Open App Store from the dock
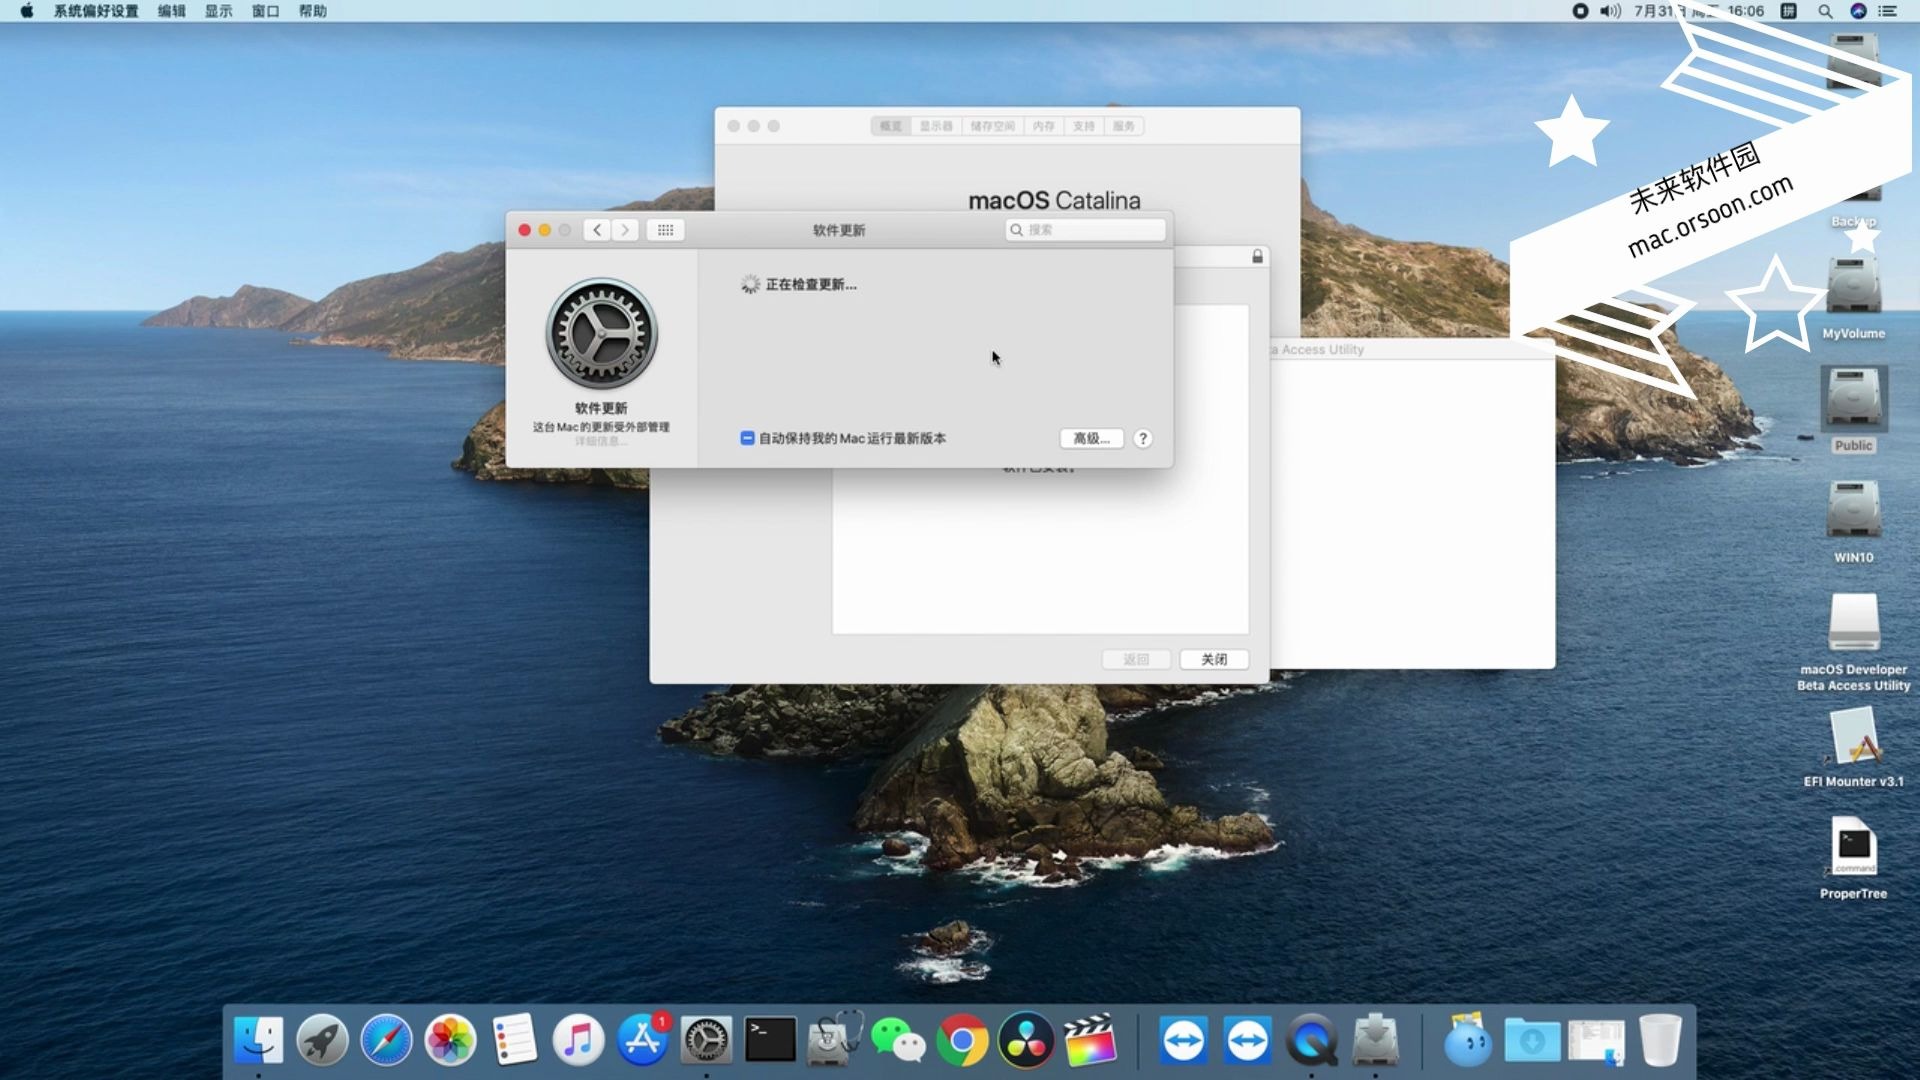1920x1080 pixels. pos(642,1041)
